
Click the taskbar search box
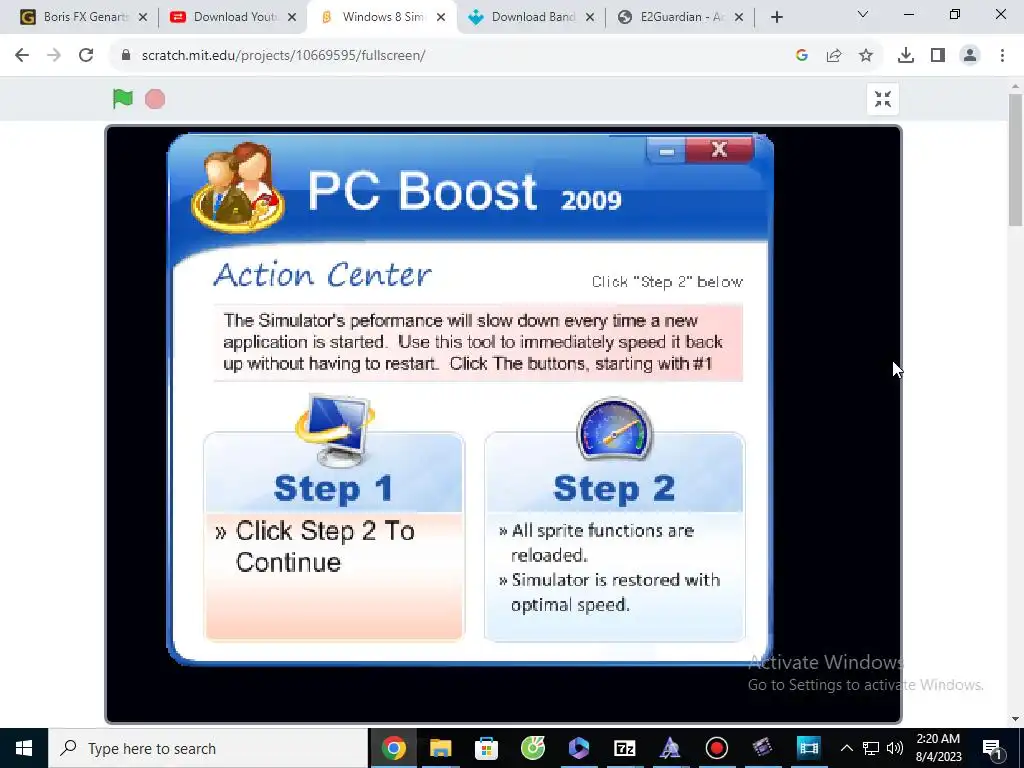(x=208, y=748)
